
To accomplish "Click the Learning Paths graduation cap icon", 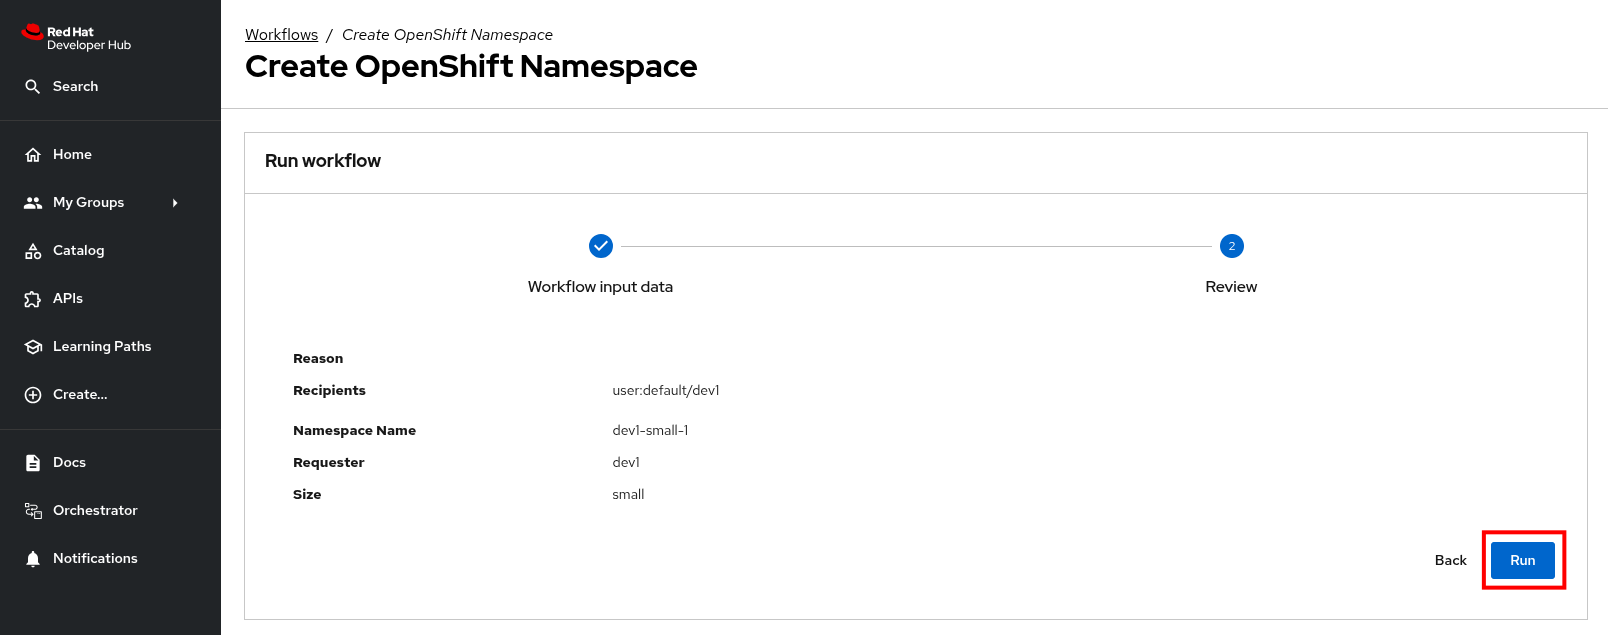I will click(x=33, y=347).
